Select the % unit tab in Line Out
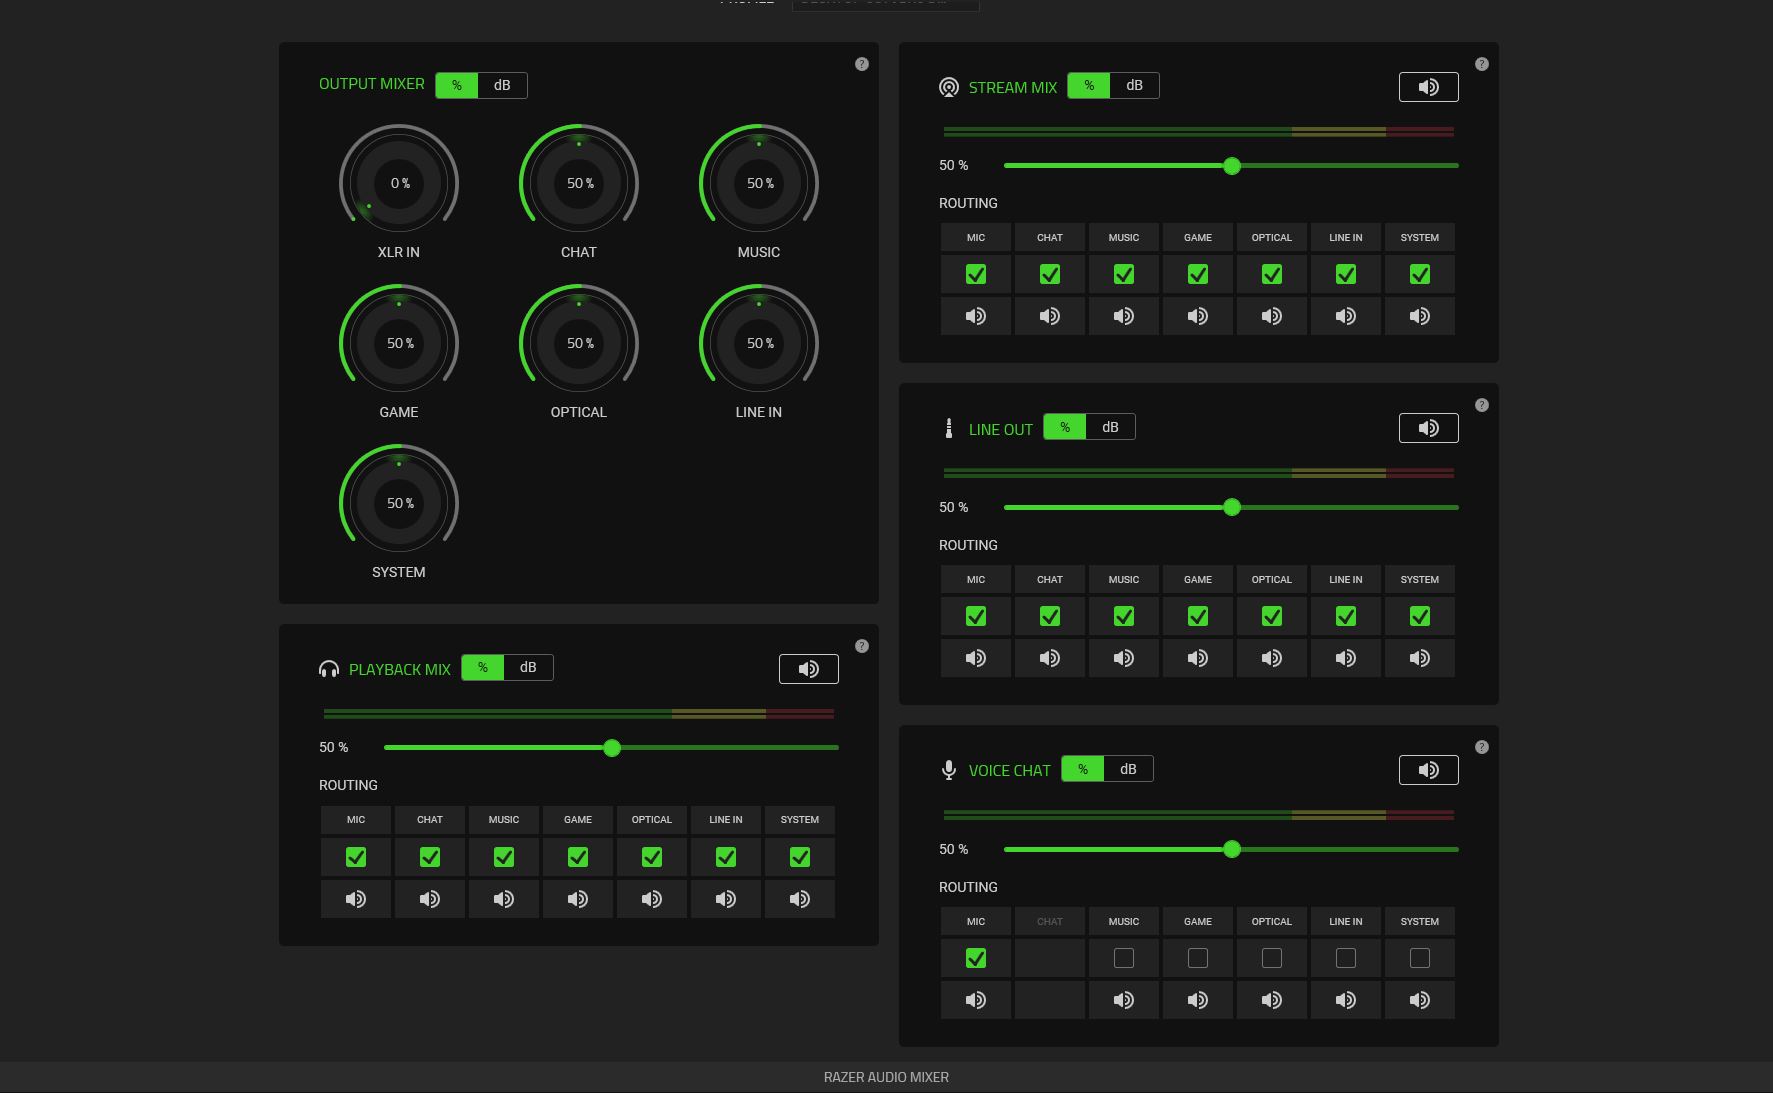 tap(1064, 426)
